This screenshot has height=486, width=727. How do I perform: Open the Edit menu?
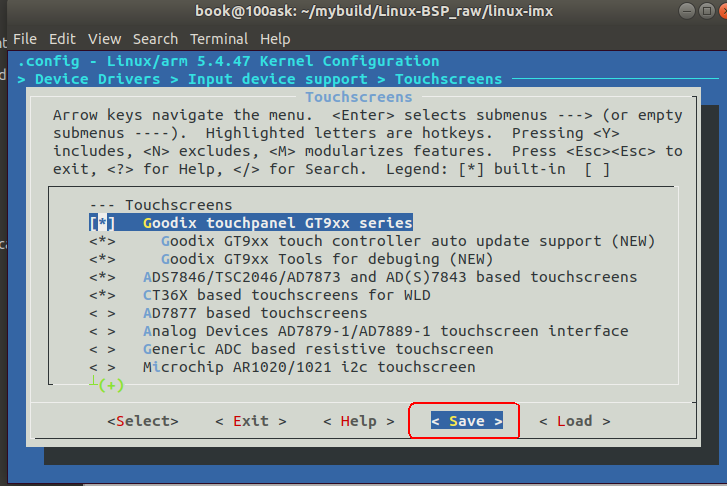coord(62,39)
